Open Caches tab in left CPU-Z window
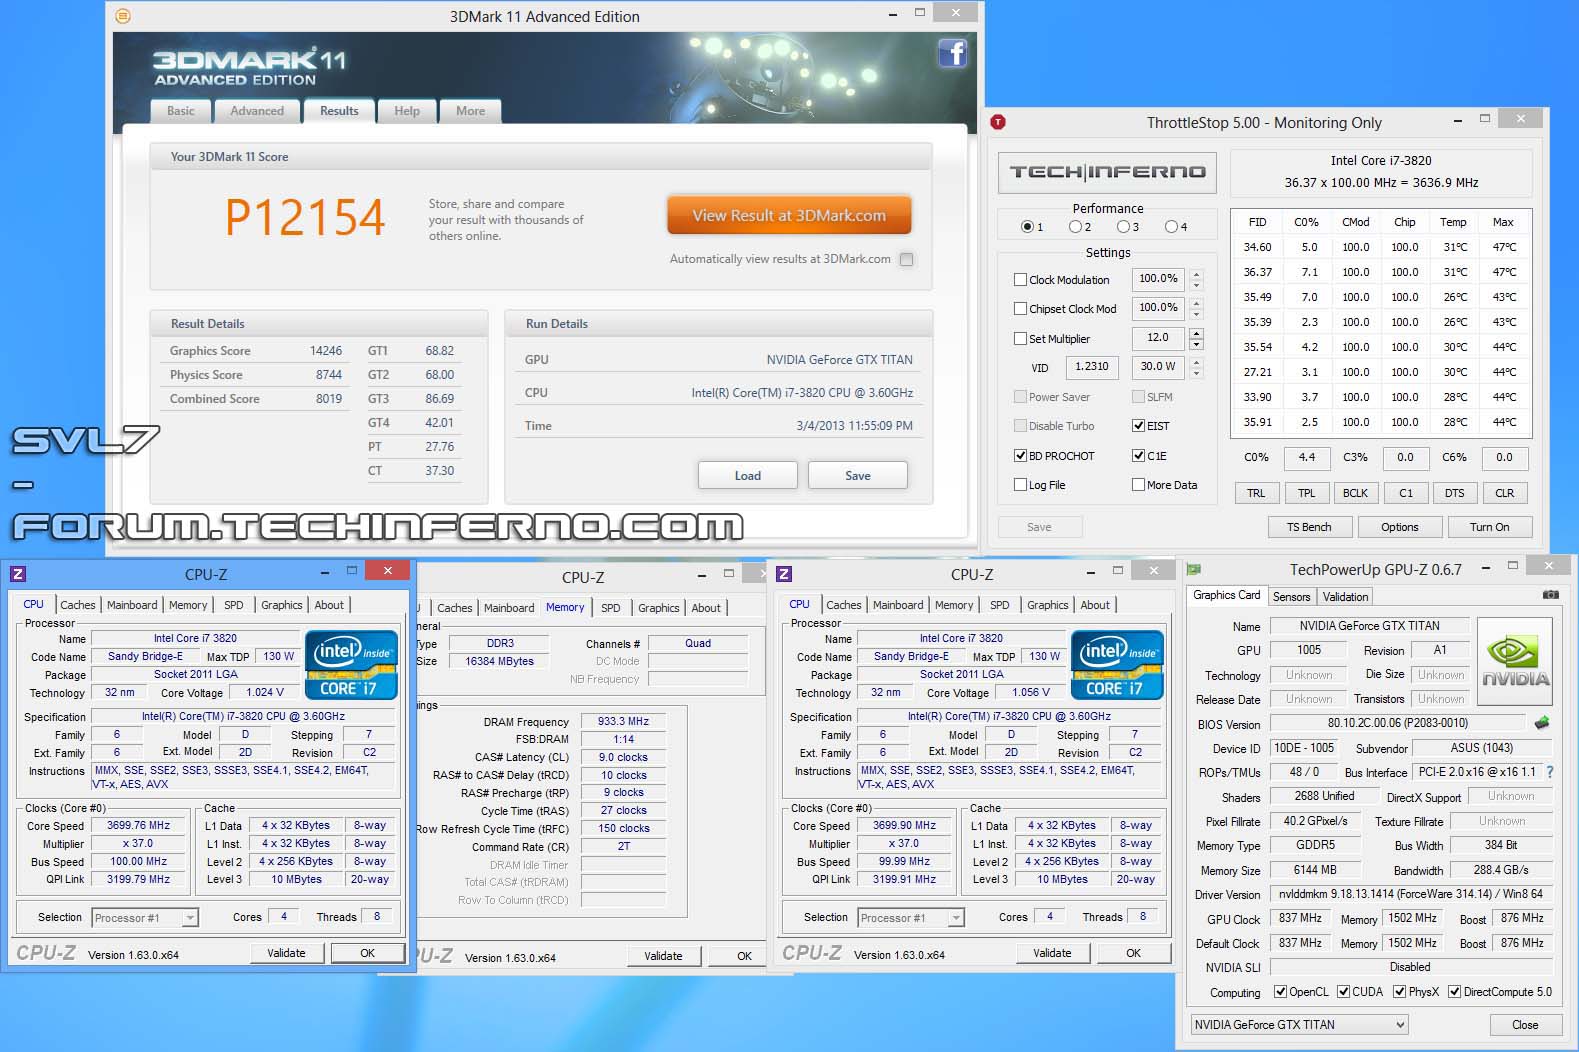This screenshot has height=1052, width=1579. (77, 605)
